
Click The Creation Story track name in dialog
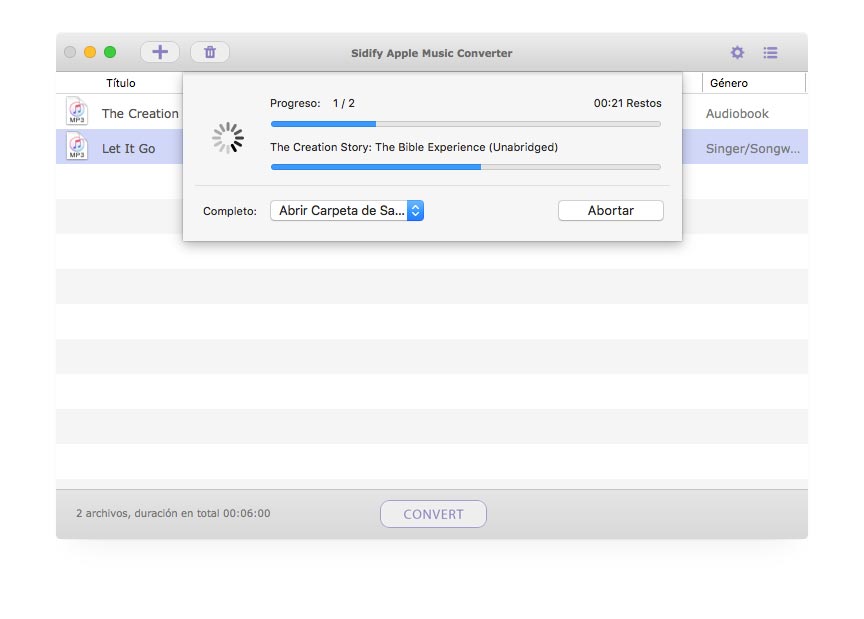pyautogui.click(x=414, y=147)
